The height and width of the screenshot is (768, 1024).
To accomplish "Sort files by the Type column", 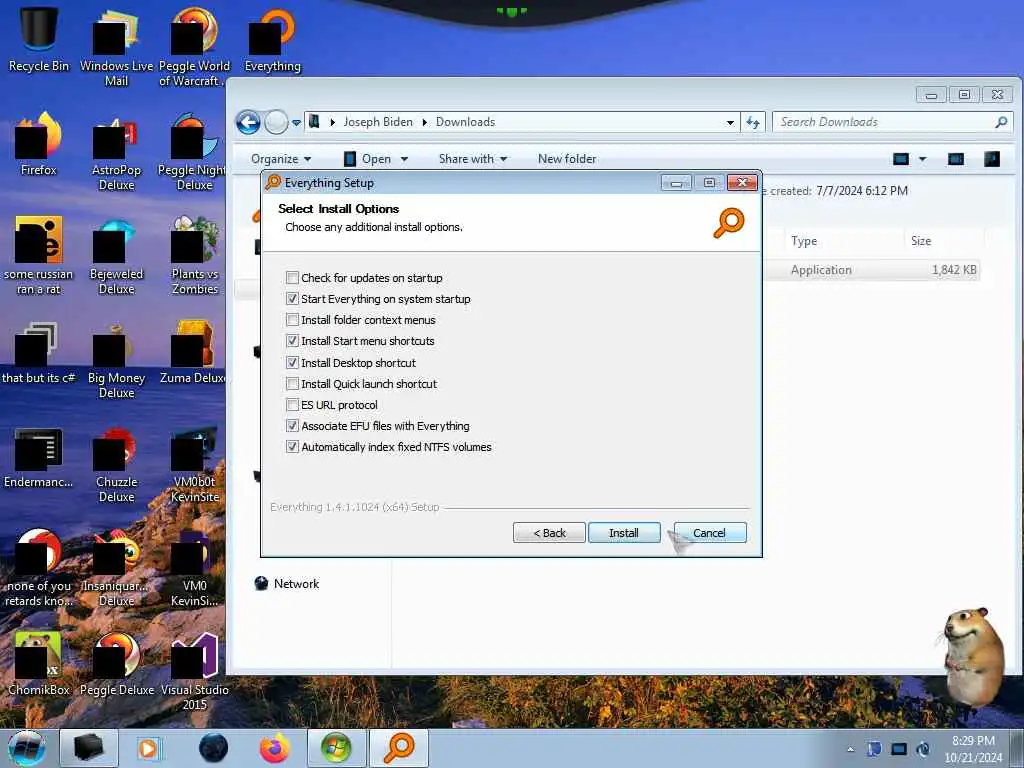I will click(x=804, y=241).
